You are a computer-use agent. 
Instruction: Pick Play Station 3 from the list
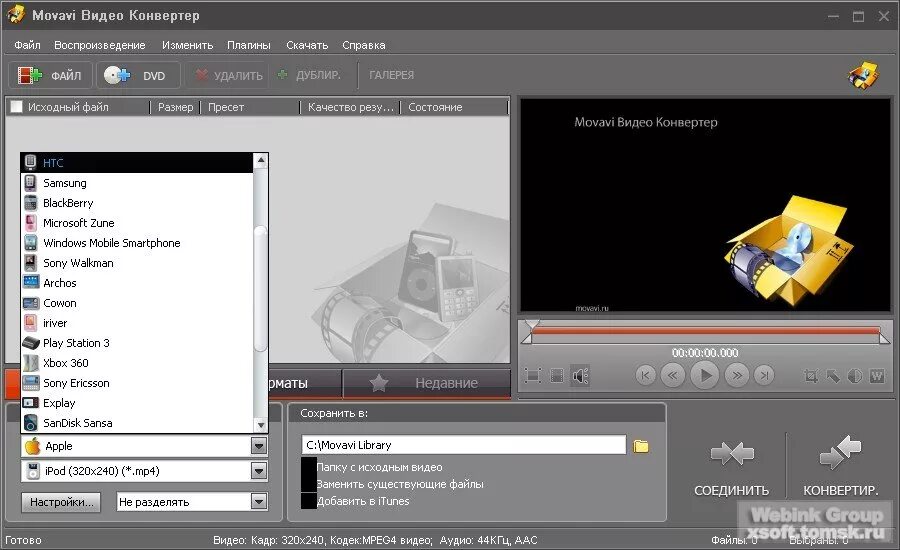coord(137,343)
